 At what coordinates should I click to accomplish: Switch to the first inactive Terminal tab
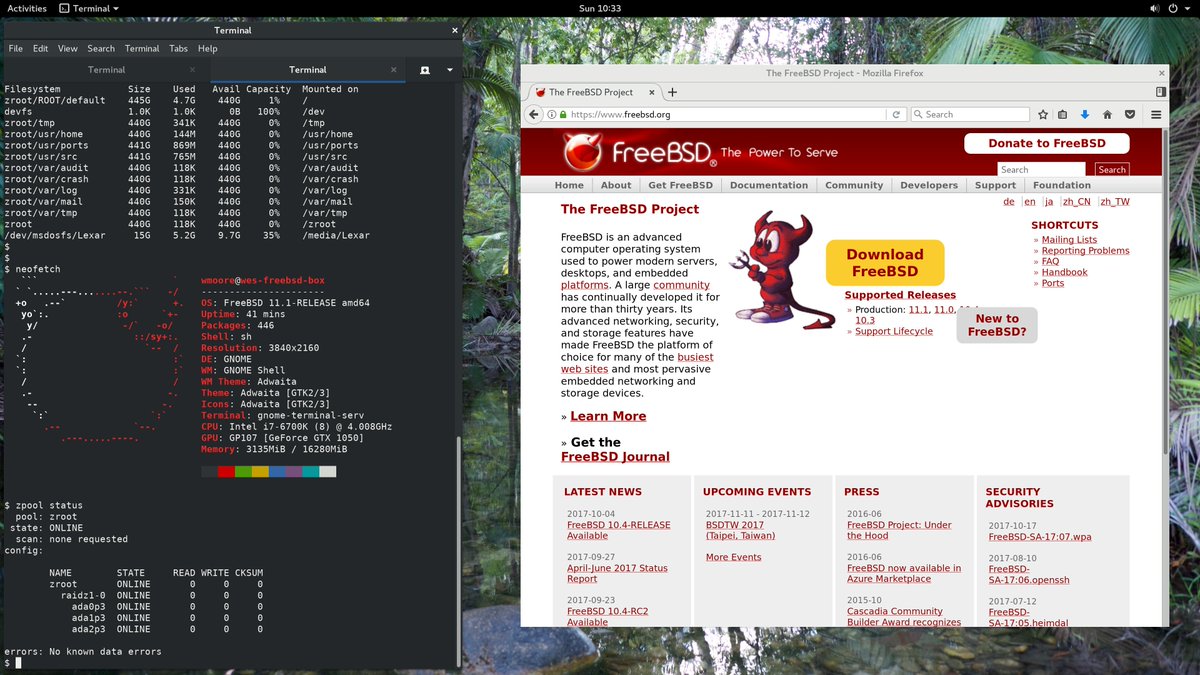106,70
